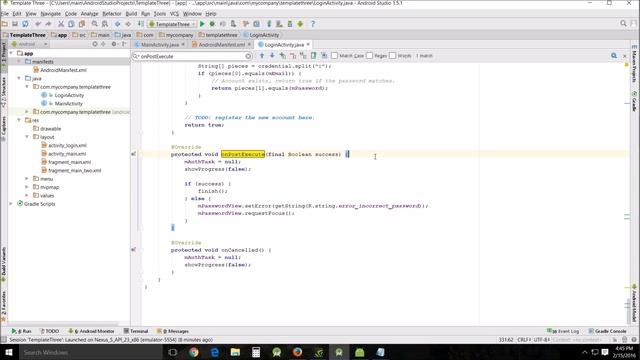Open the Terminal tool window

[136, 331]
